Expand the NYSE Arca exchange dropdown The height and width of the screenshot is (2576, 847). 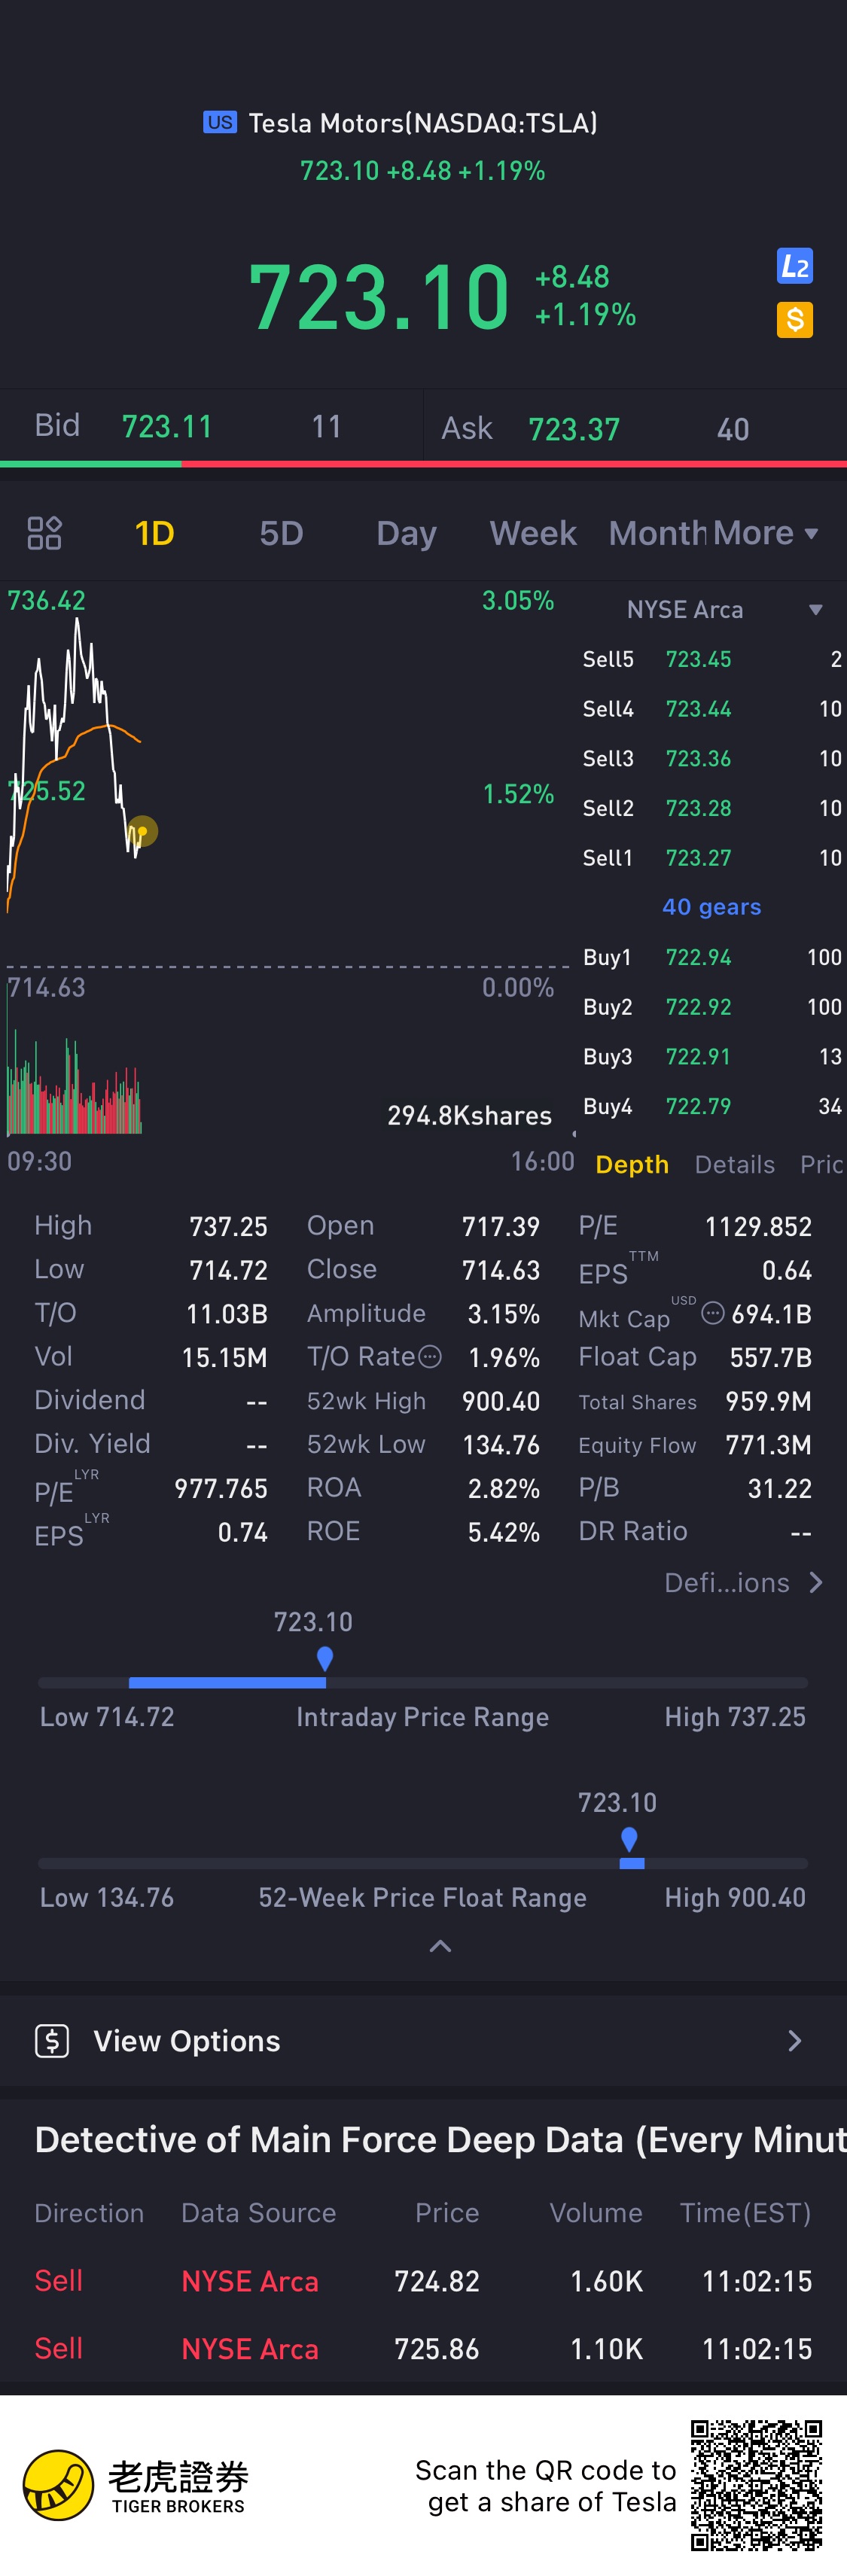click(815, 610)
